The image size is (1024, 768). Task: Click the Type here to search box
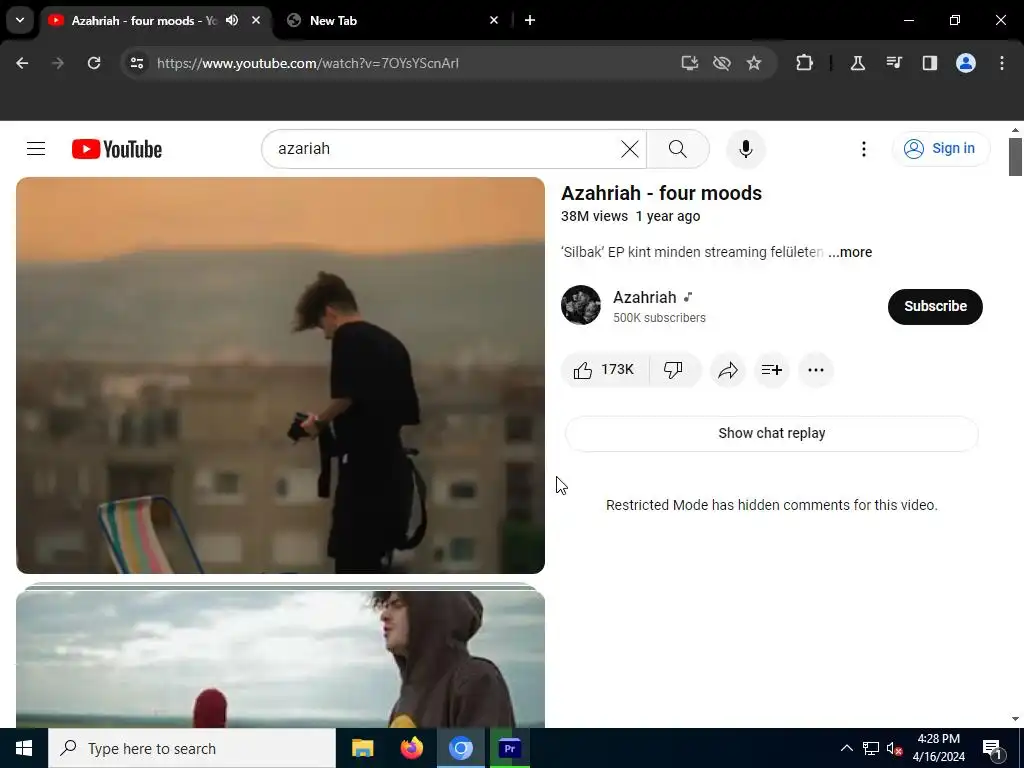tap(192, 748)
